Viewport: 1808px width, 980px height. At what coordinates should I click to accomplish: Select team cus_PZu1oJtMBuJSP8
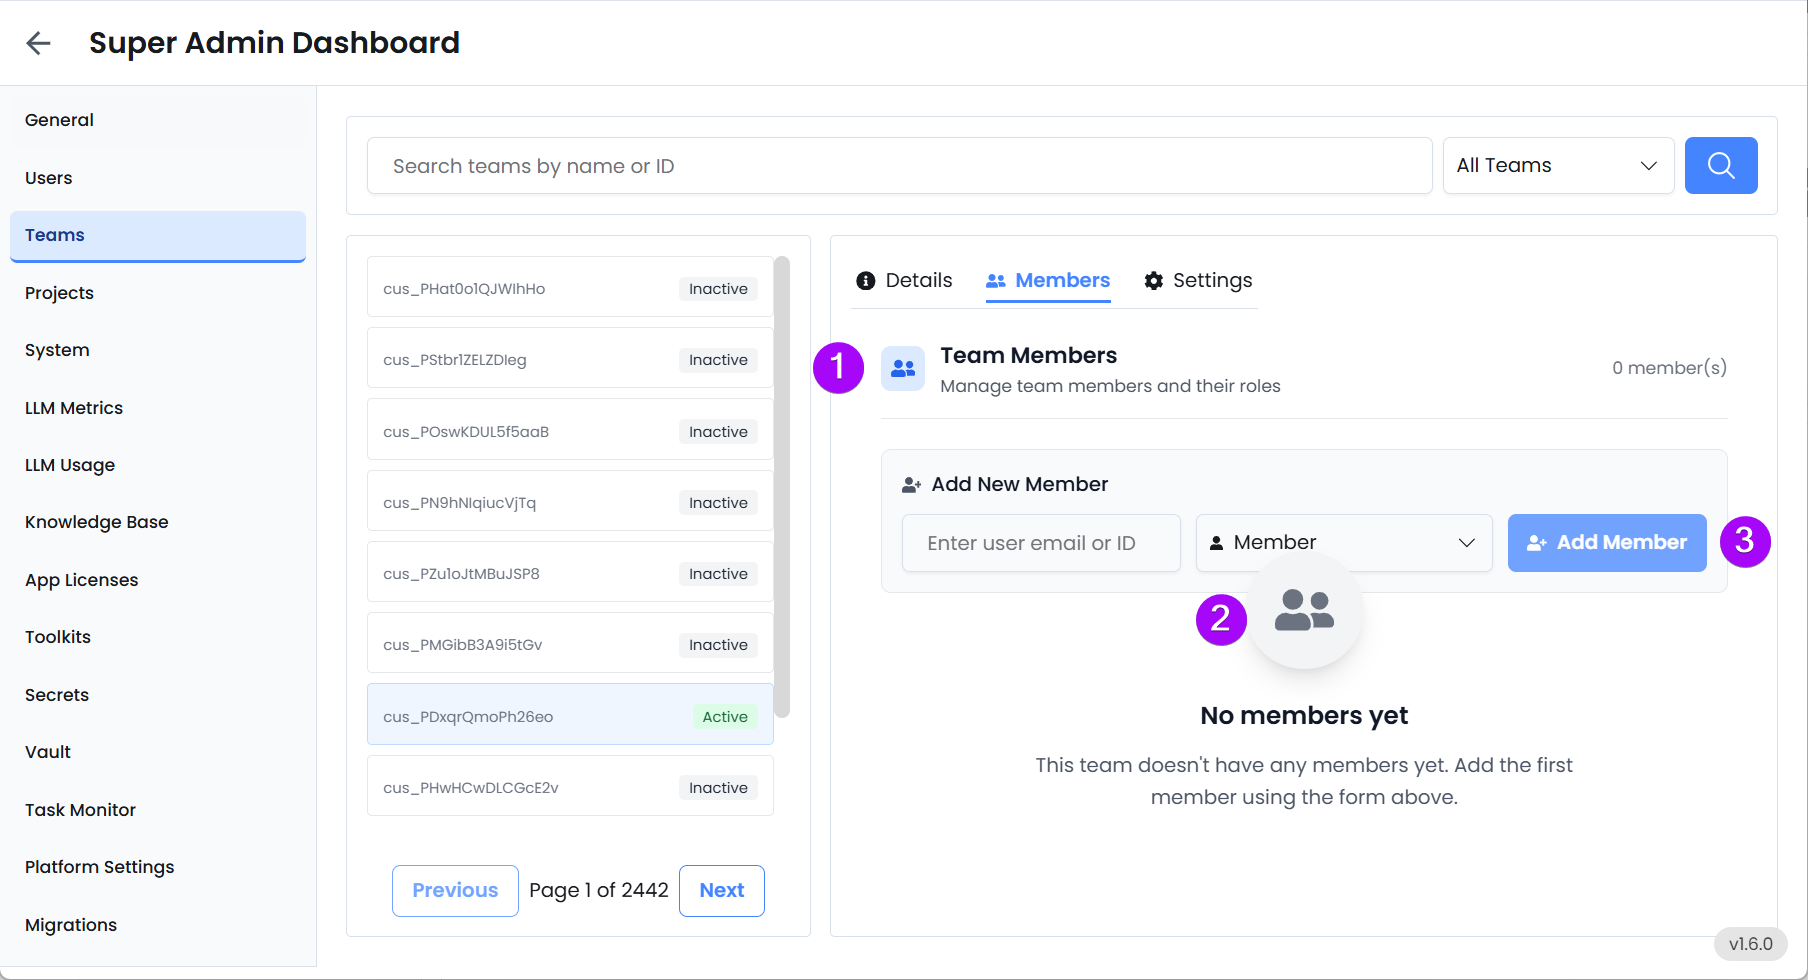point(570,572)
